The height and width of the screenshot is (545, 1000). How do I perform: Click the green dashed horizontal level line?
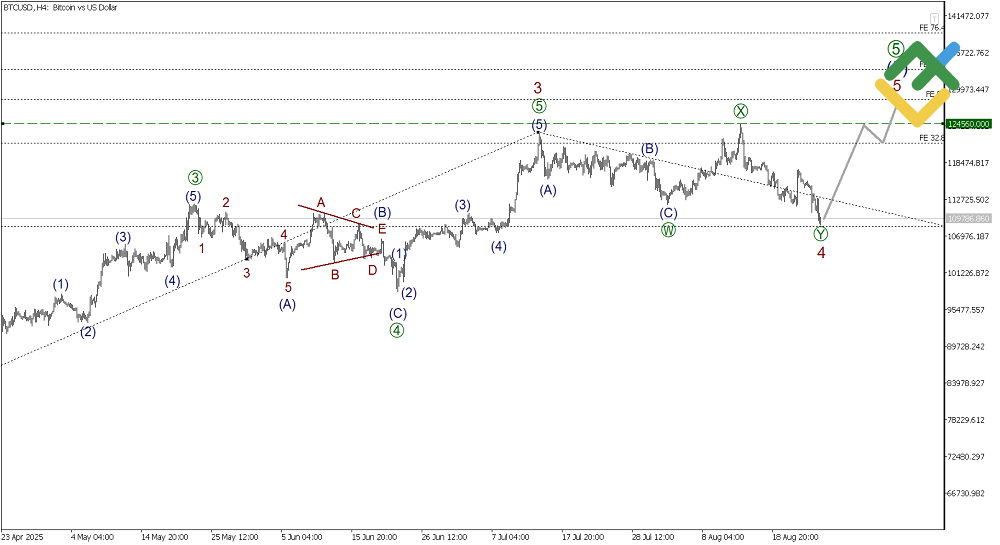click(472, 123)
